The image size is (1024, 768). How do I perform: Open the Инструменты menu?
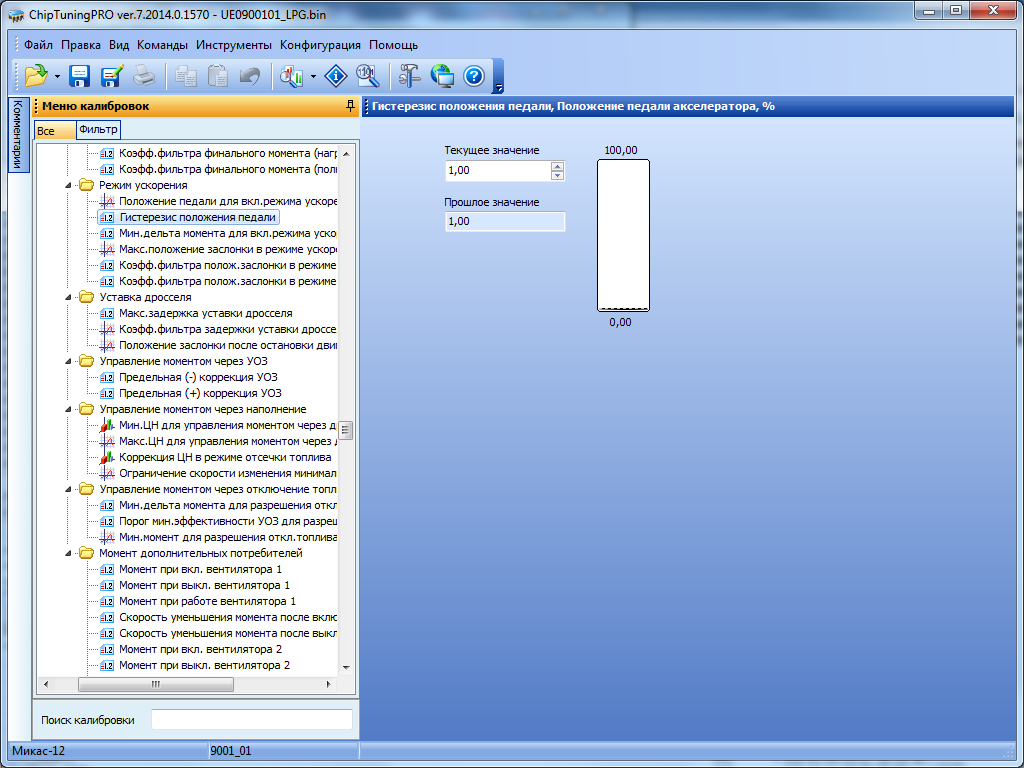[x=233, y=45]
